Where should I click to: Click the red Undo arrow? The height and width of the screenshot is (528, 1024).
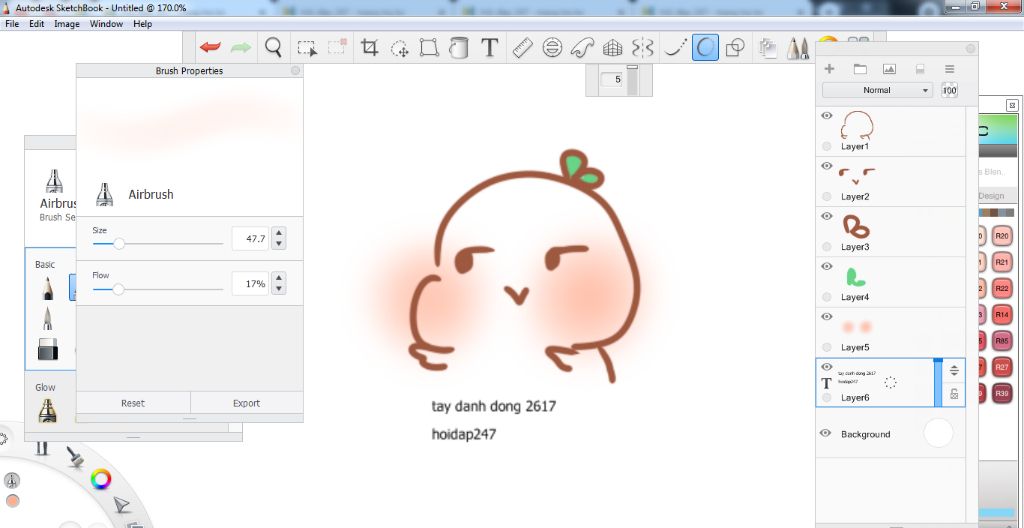click(x=210, y=48)
